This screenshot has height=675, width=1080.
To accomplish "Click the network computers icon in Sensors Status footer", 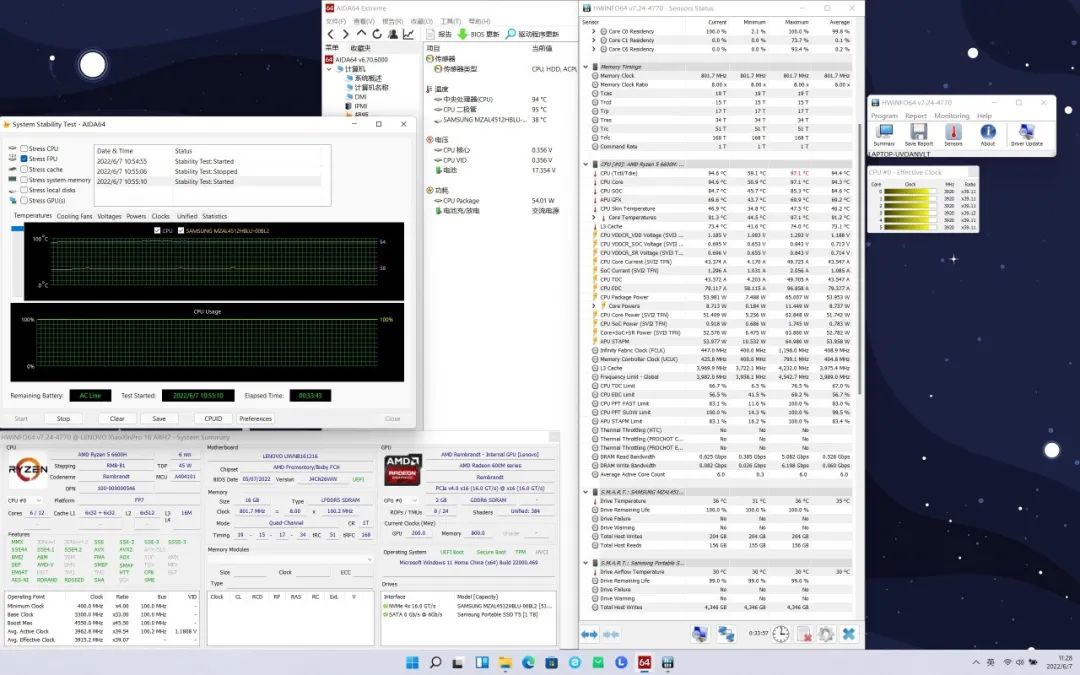I will 726,634.
